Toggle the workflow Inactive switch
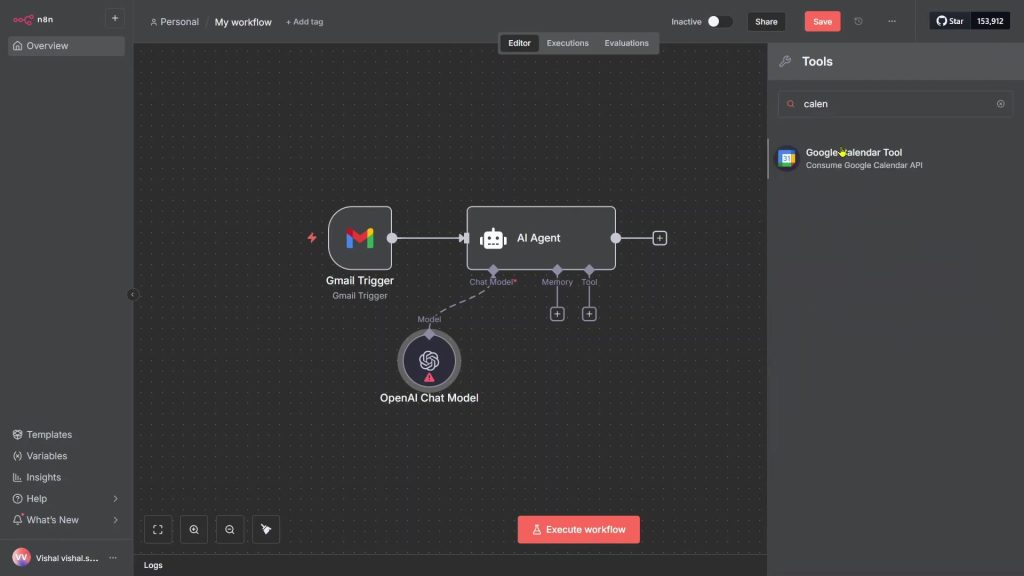 coord(719,21)
